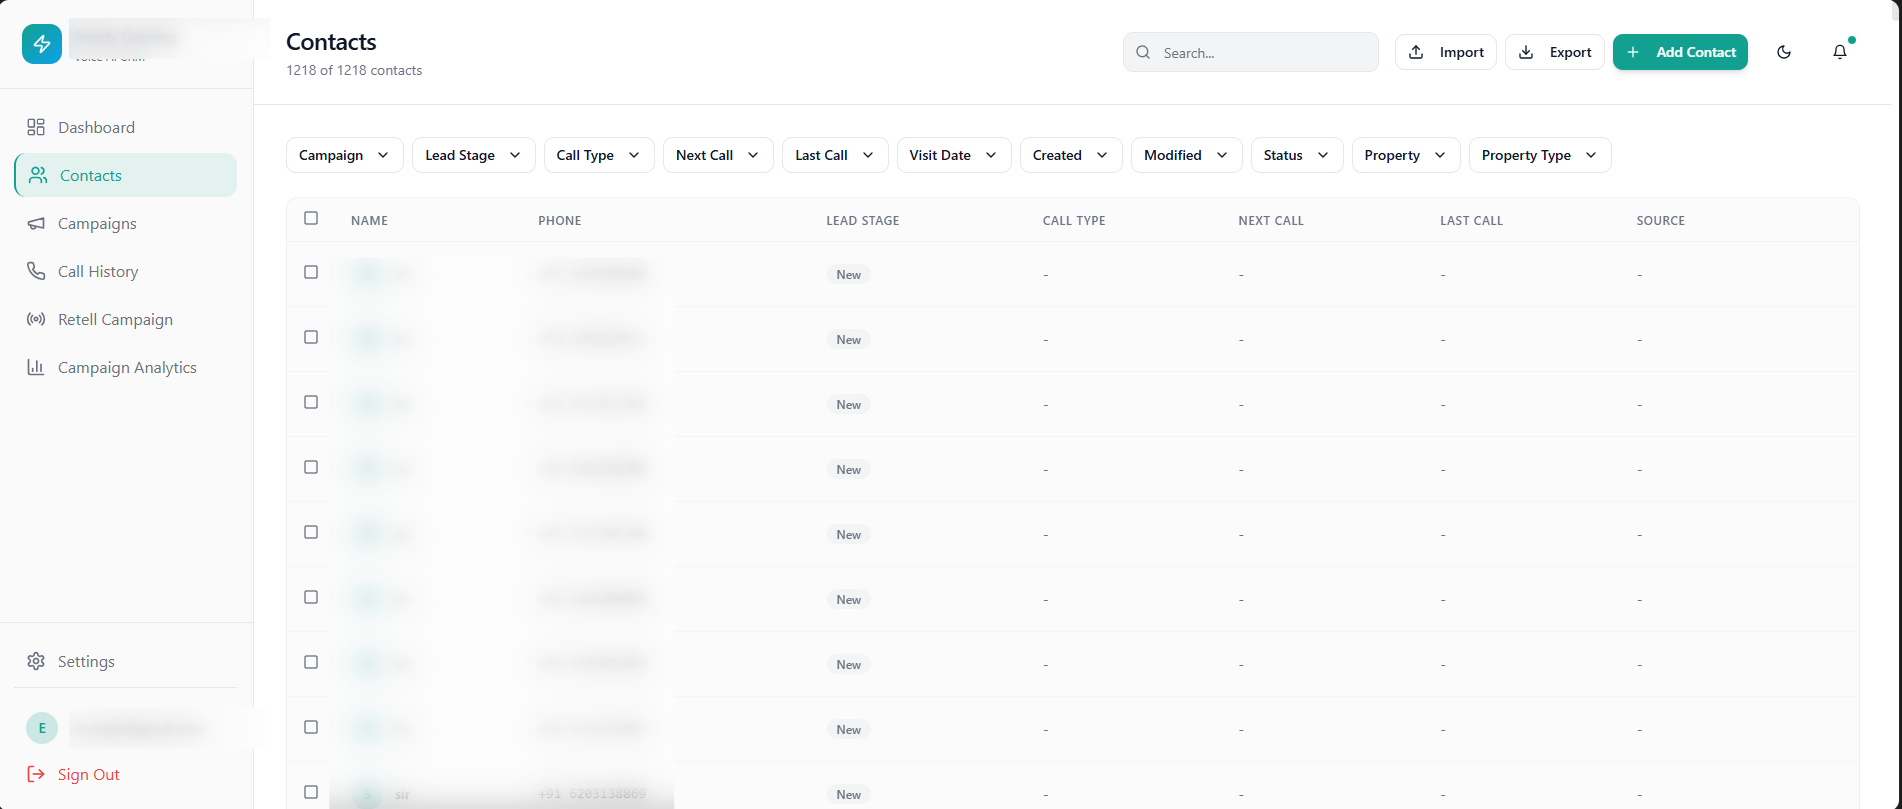
Task: Click the NEXT CALL column header
Action: tap(1271, 220)
